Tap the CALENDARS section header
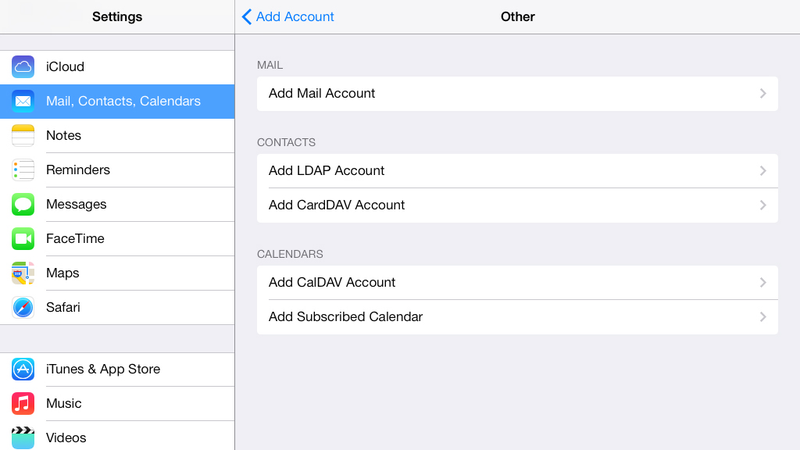The image size is (800, 450). (290, 254)
